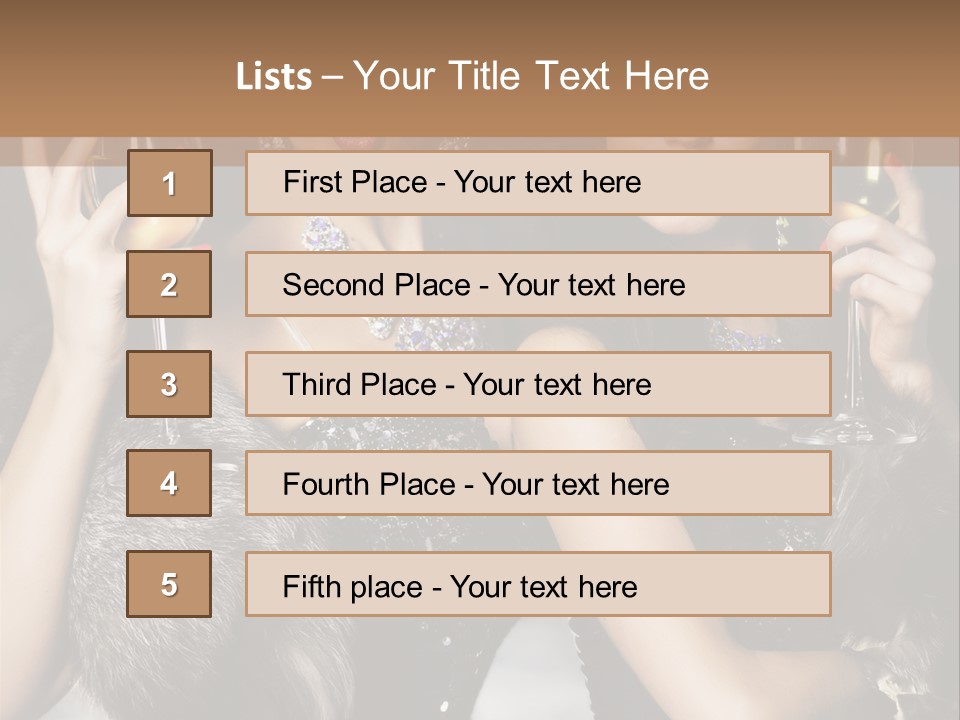The height and width of the screenshot is (720, 960).
Task: Select the Fourth Place text box
Action: click(538, 484)
